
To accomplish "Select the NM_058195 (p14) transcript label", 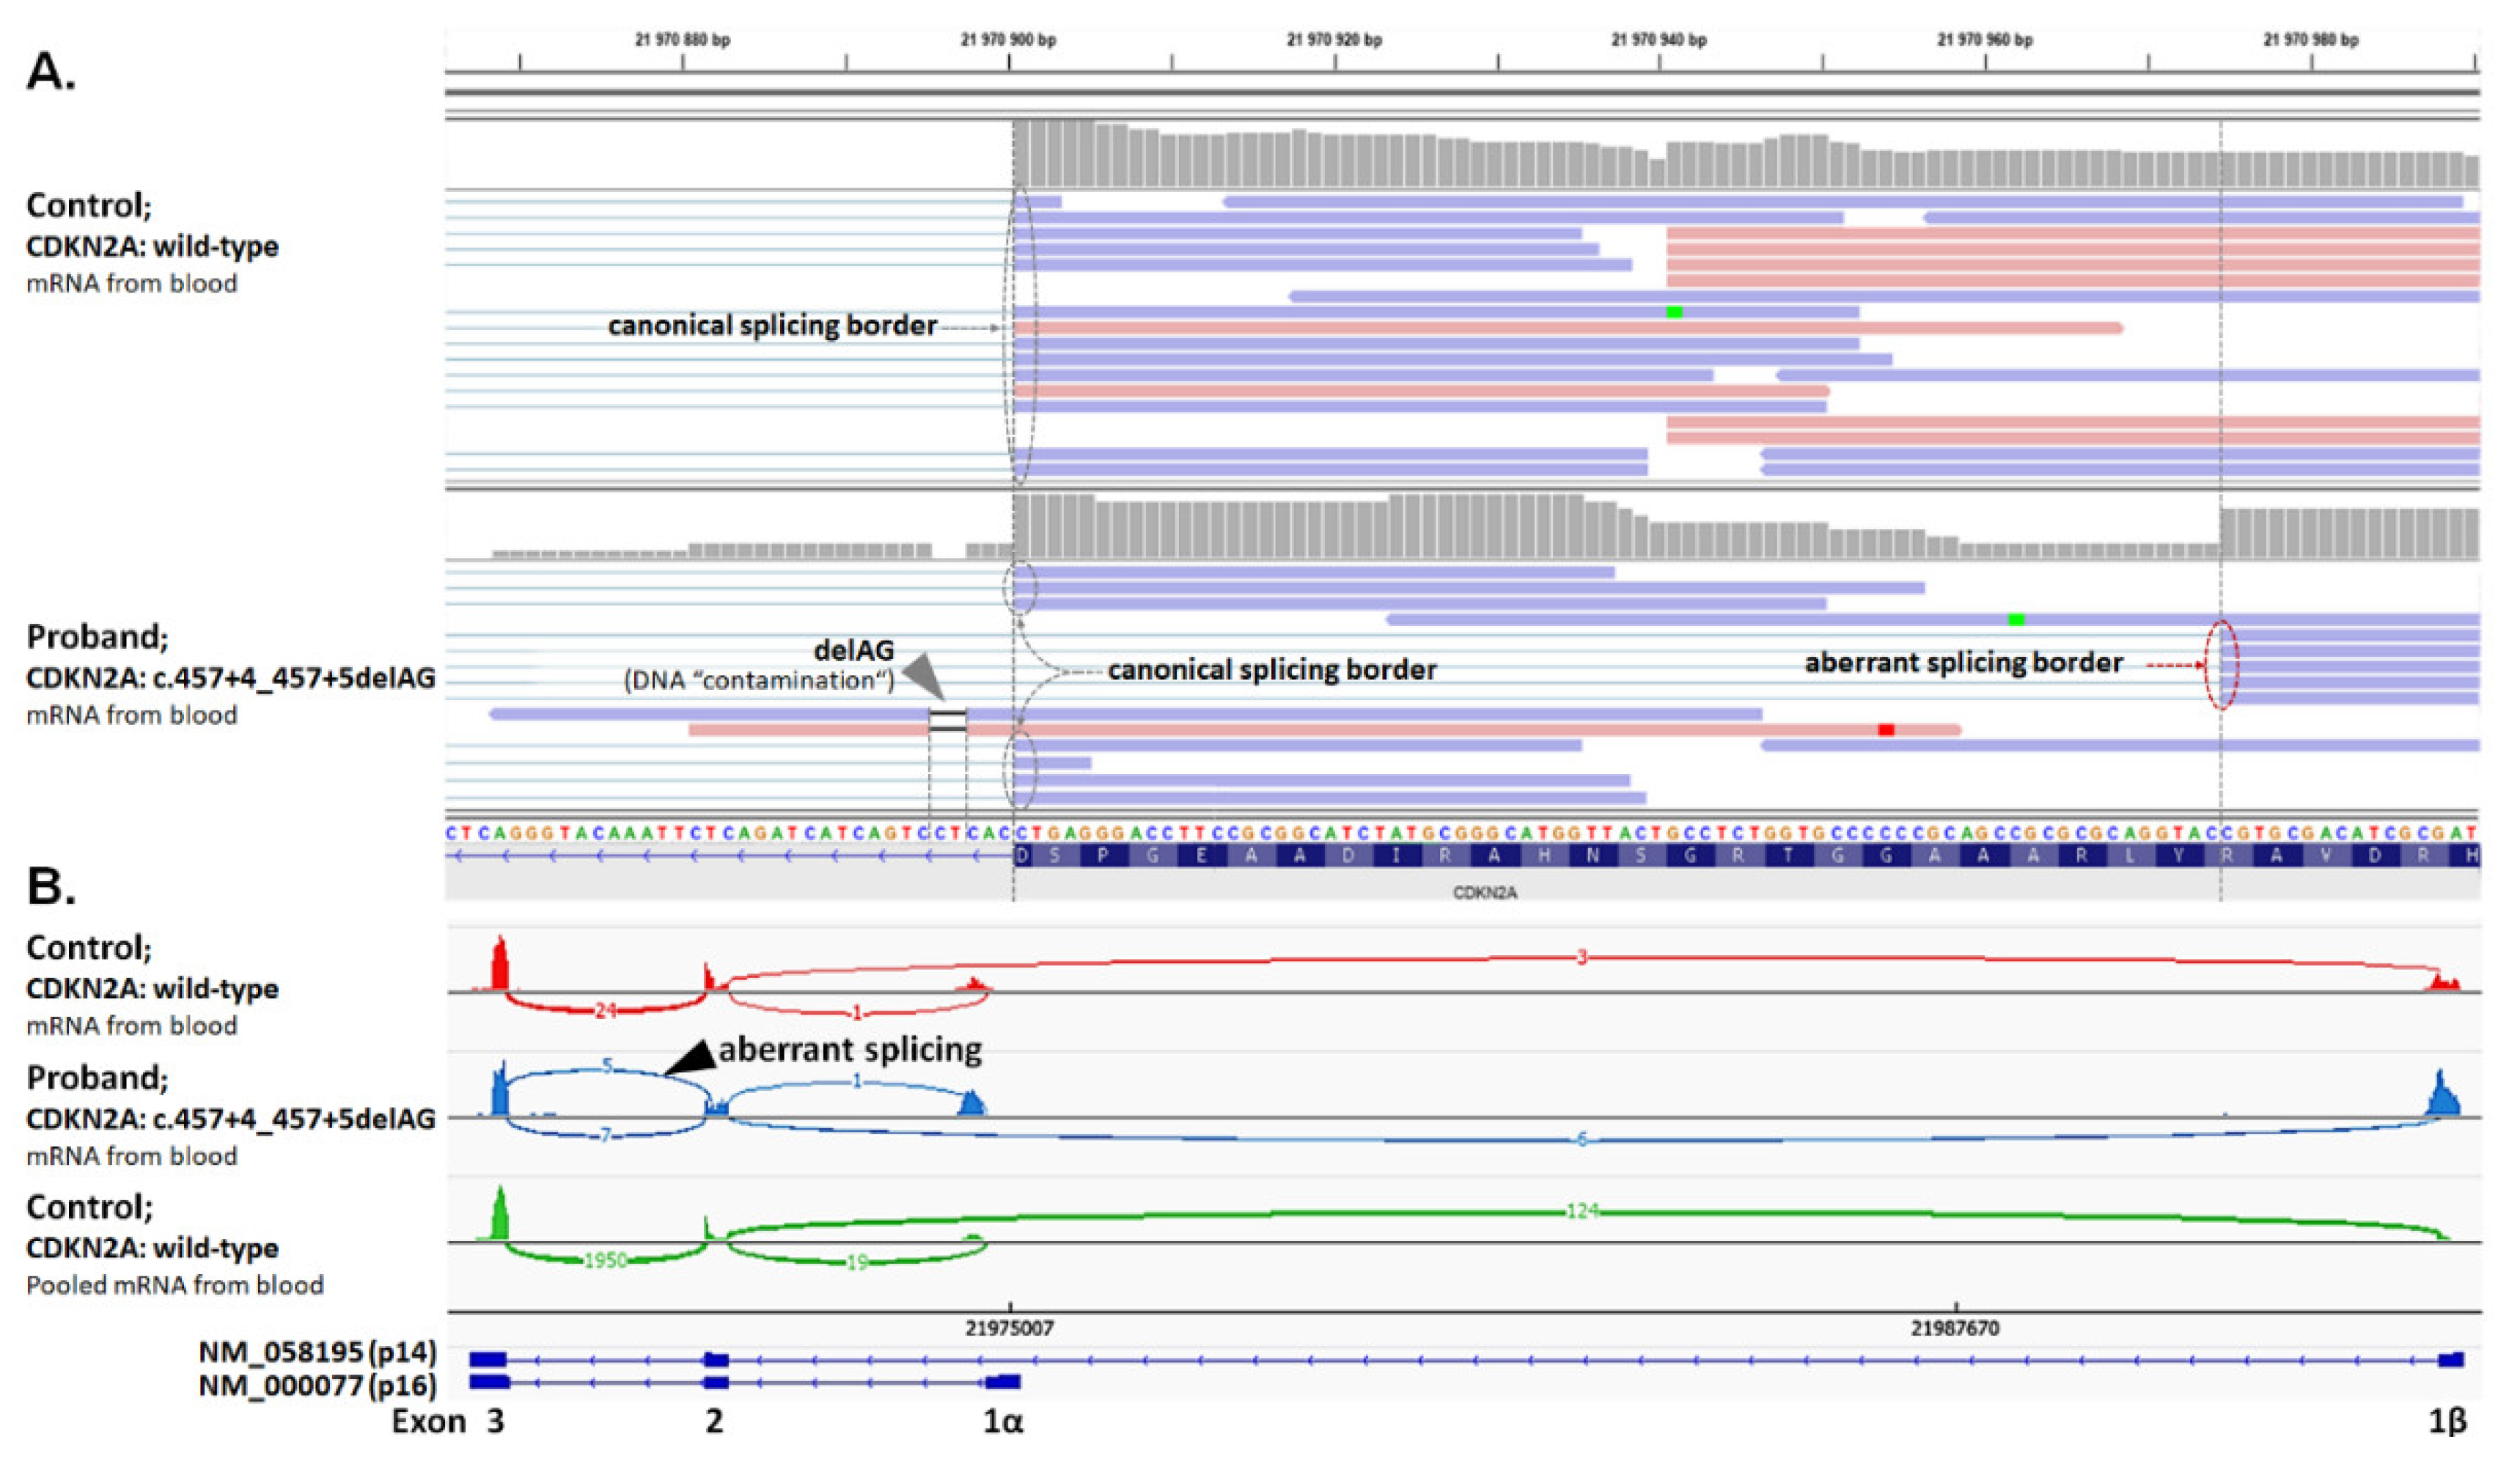I will pyautogui.click(x=317, y=1353).
